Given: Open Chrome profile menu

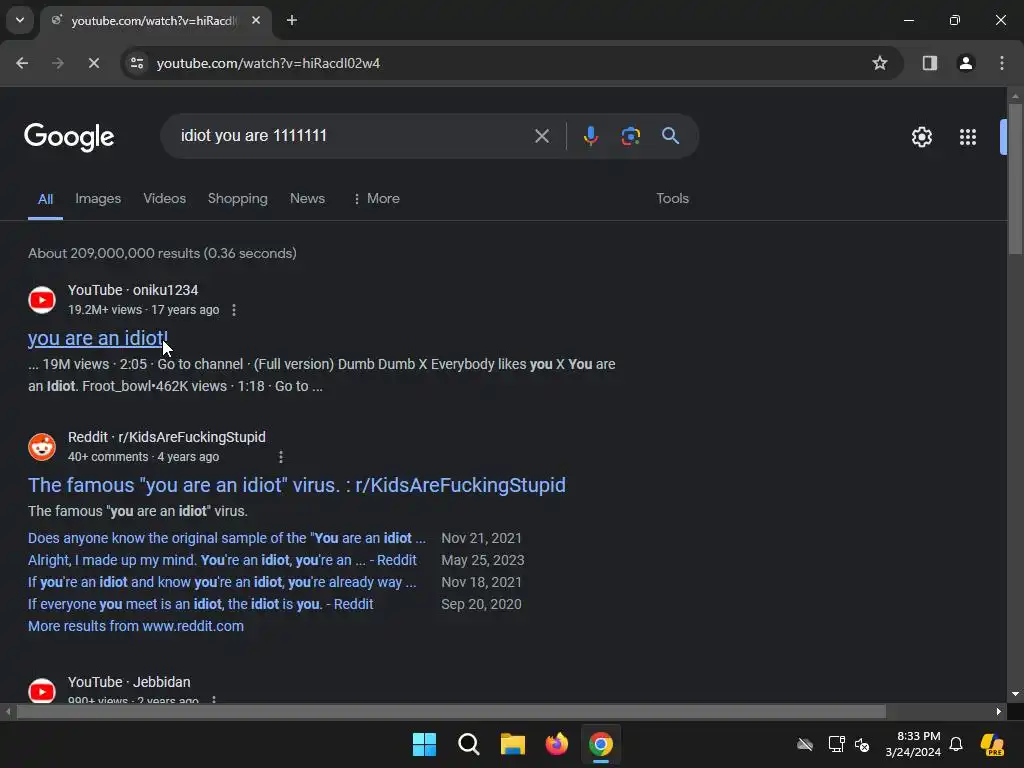Looking at the screenshot, I should pyautogui.click(x=966, y=63).
